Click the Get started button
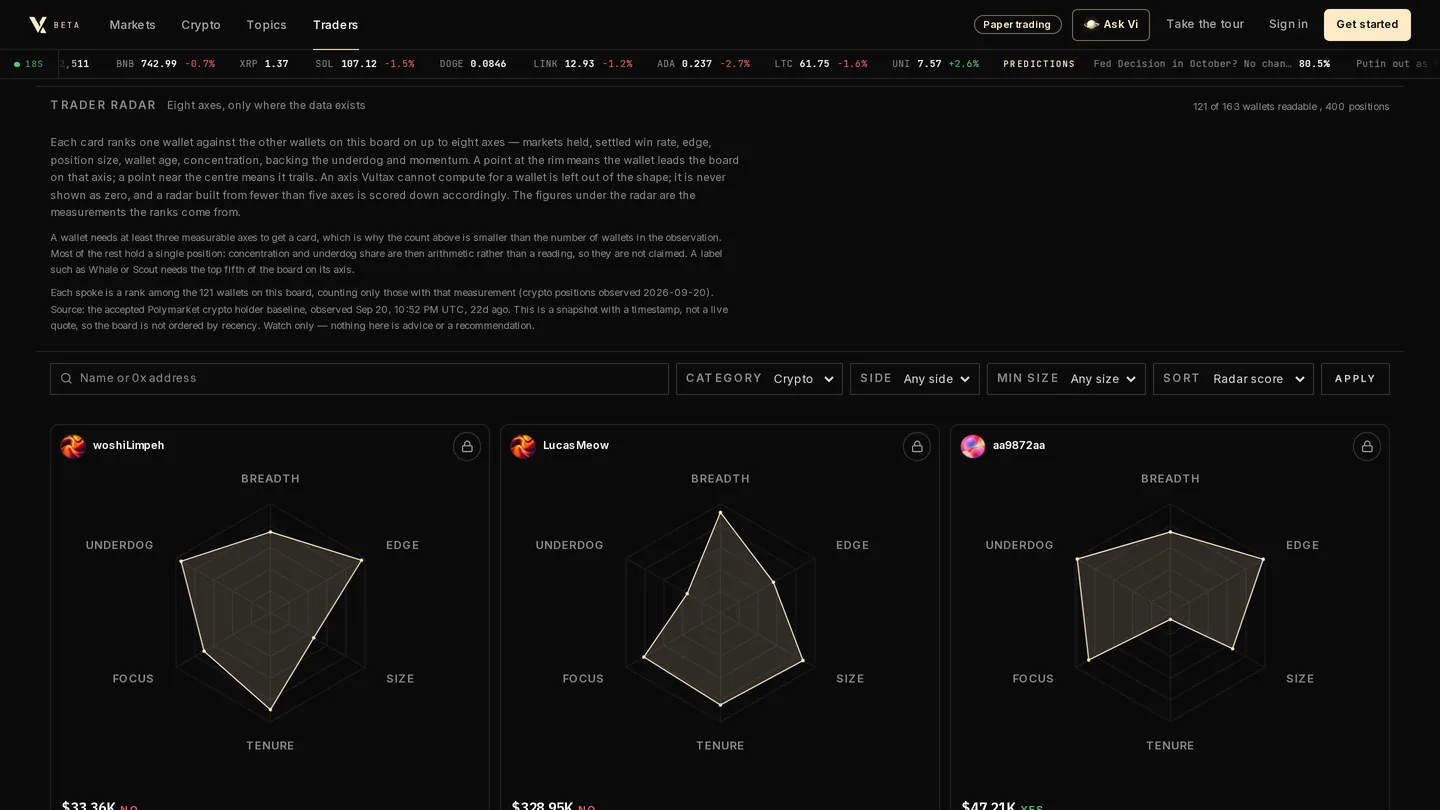This screenshot has height=810, width=1440. click(x=1367, y=25)
